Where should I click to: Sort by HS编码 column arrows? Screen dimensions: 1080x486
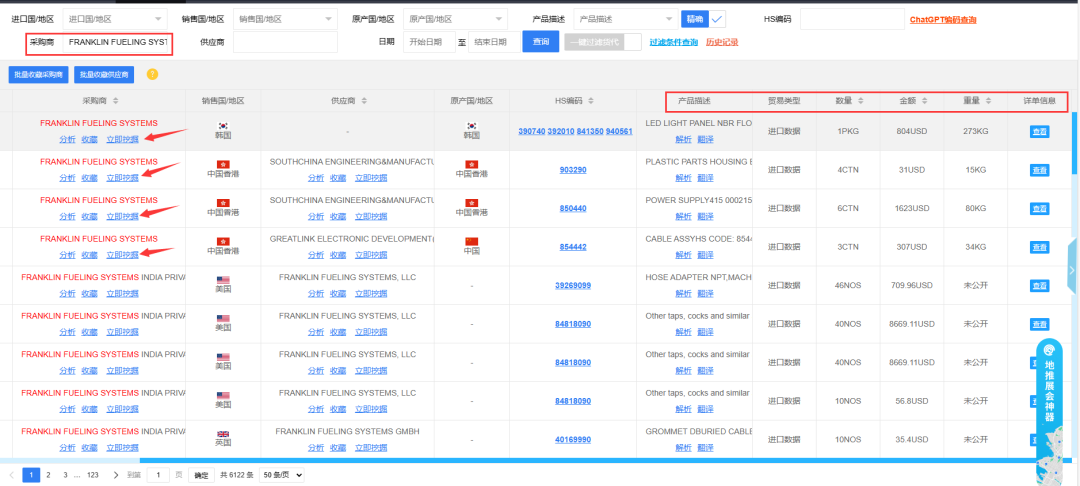590,101
